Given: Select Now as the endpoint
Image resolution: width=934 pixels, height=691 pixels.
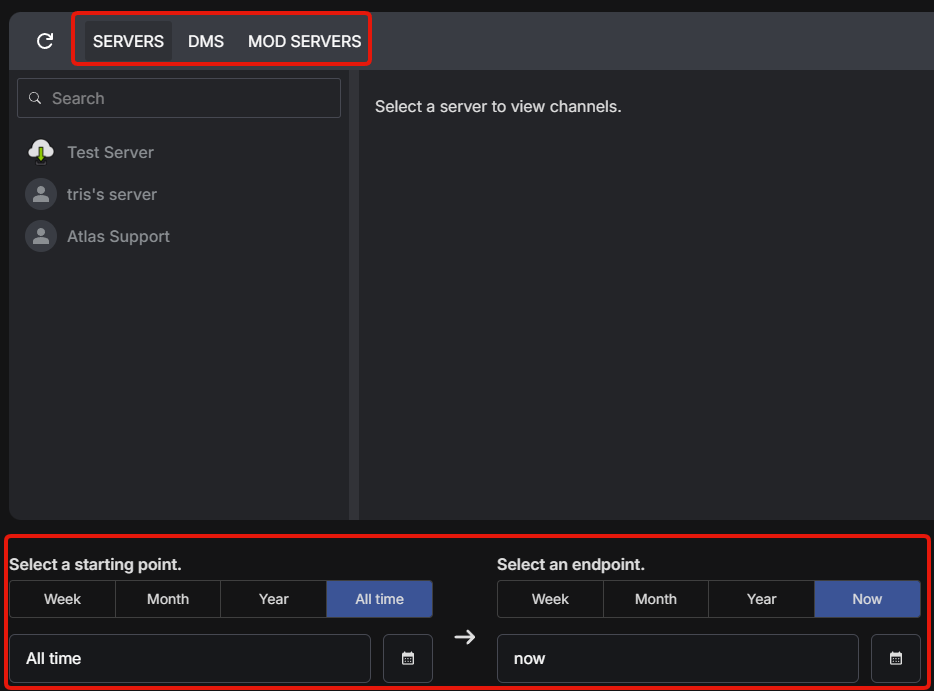Looking at the screenshot, I should coord(867,599).
